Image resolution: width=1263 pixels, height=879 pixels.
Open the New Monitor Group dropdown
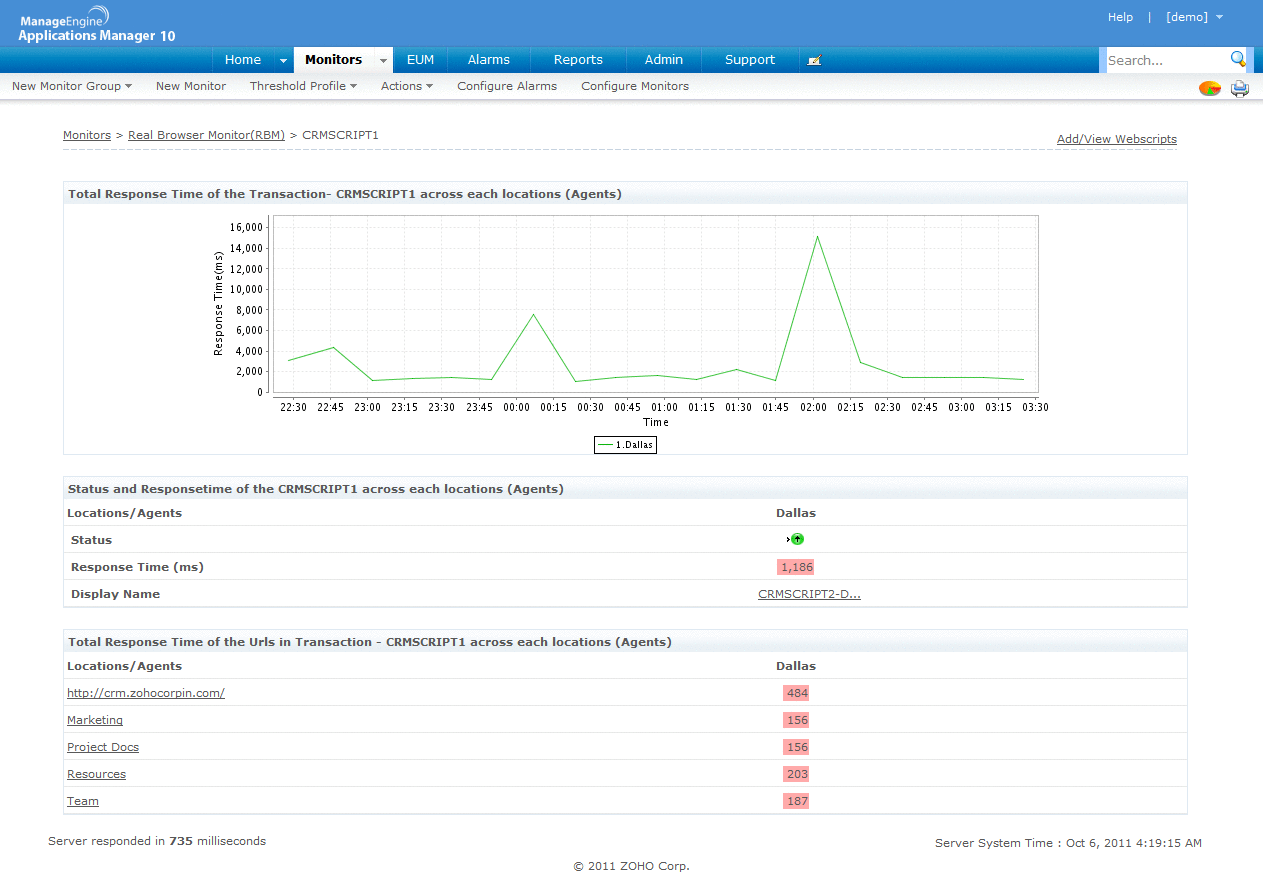click(x=72, y=86)
